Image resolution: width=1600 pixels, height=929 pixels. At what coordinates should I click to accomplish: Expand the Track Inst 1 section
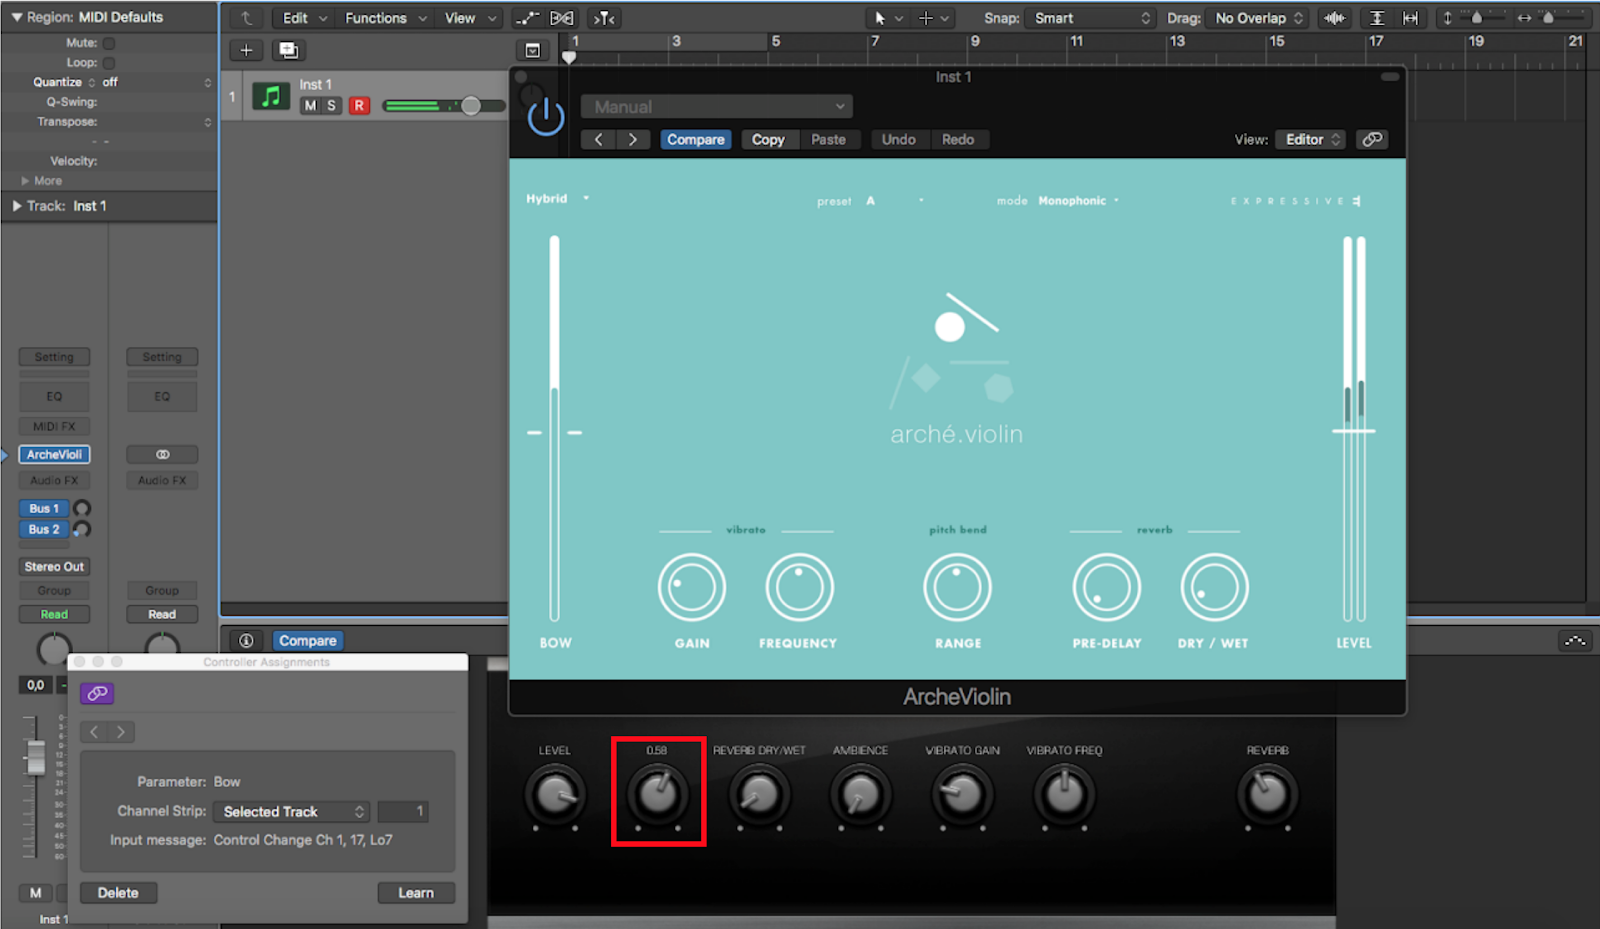pyautogui.click(x=17, y=206)
